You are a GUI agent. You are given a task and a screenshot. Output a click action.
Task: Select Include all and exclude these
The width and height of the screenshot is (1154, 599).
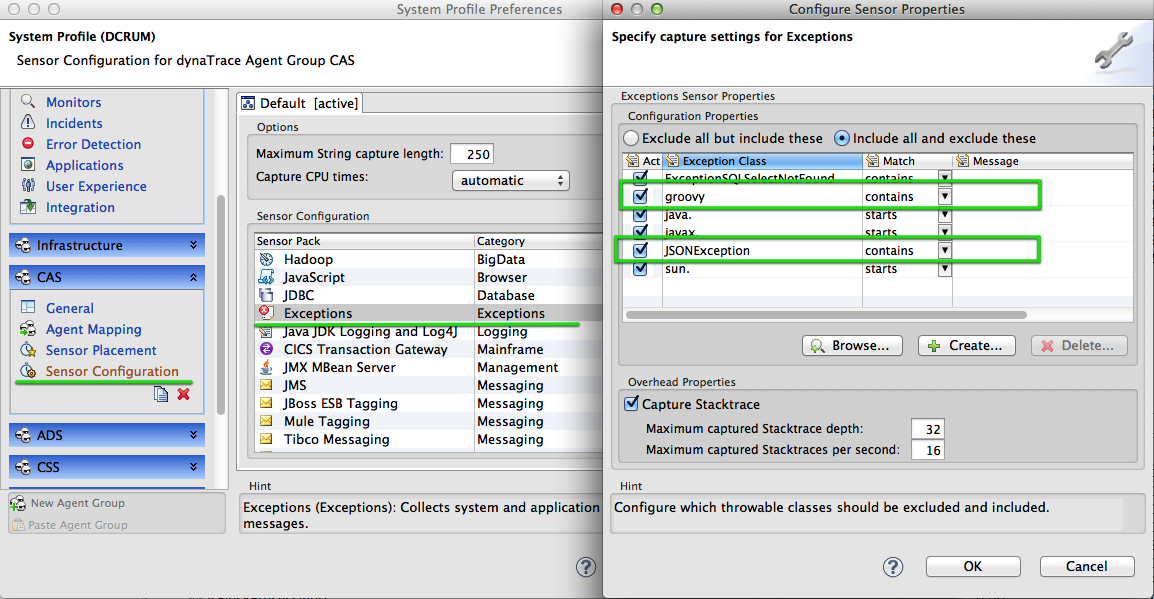pos(842,138)
